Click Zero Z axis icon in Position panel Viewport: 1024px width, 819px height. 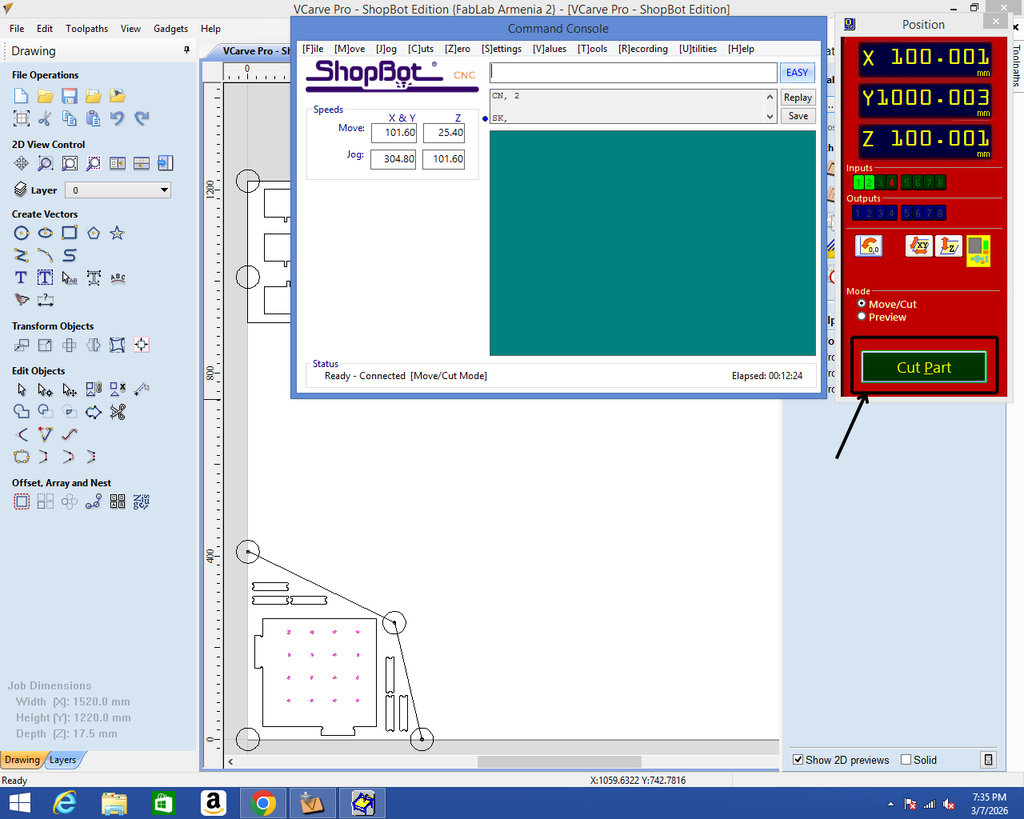(x=948, y=246)
